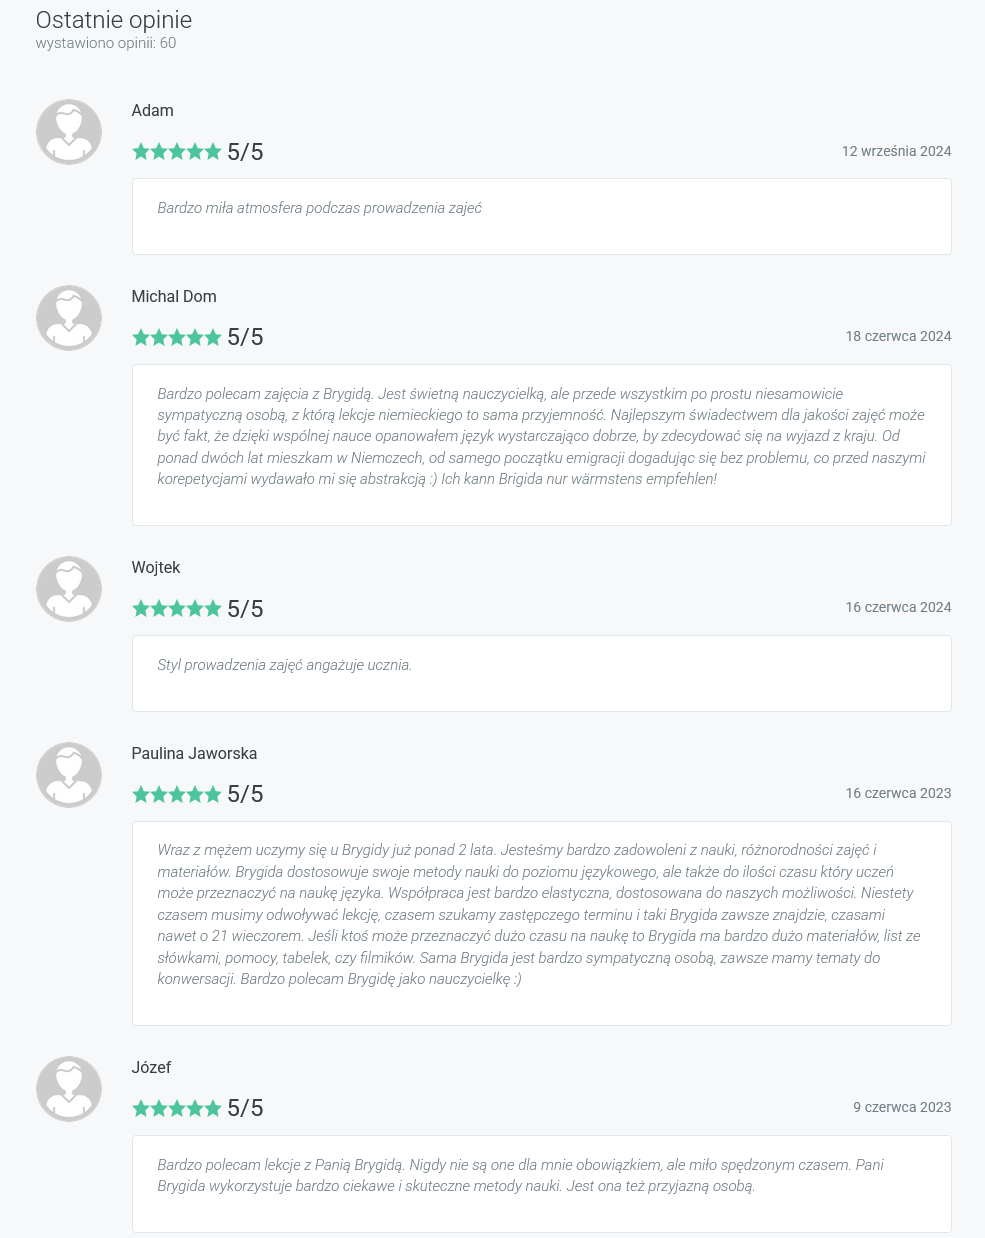Click Paulina Jaworska's avatar icon
The width and height of the screenshot is (985, 1238).
(x=69, y=775)
